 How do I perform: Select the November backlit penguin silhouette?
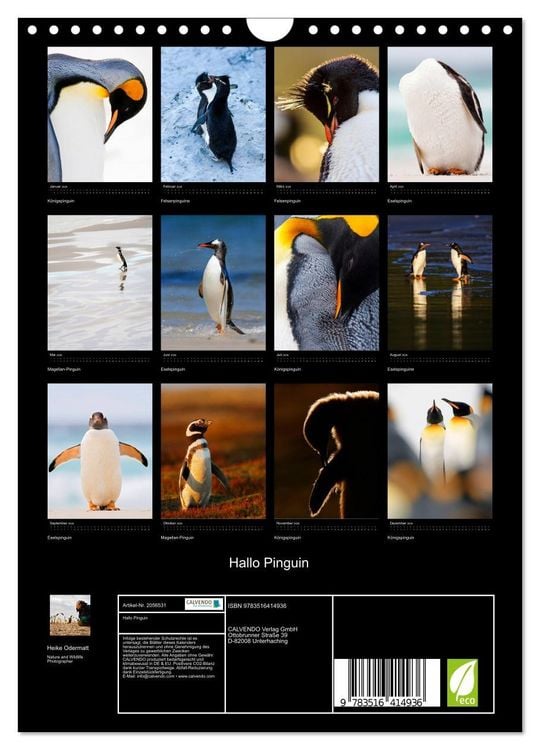(327, 451)
